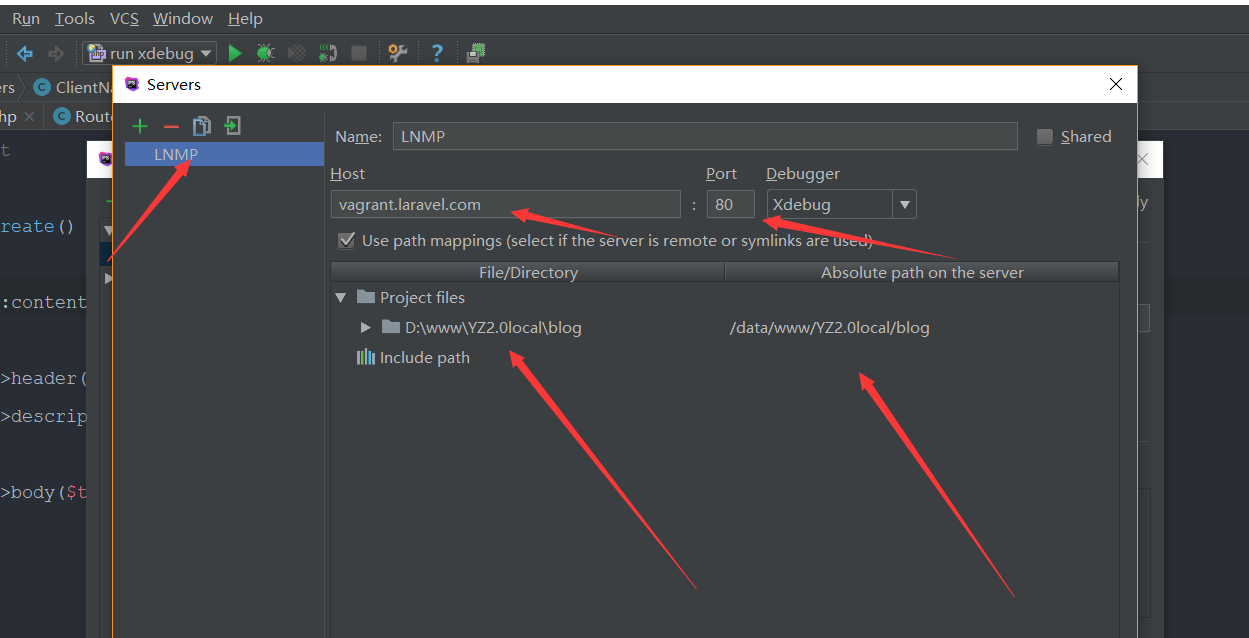The height and width of the screenshot is (638, 1249).
Task: Click the folder icon of D:\www\YZ2.0local\blog
Action: [391, 327]
